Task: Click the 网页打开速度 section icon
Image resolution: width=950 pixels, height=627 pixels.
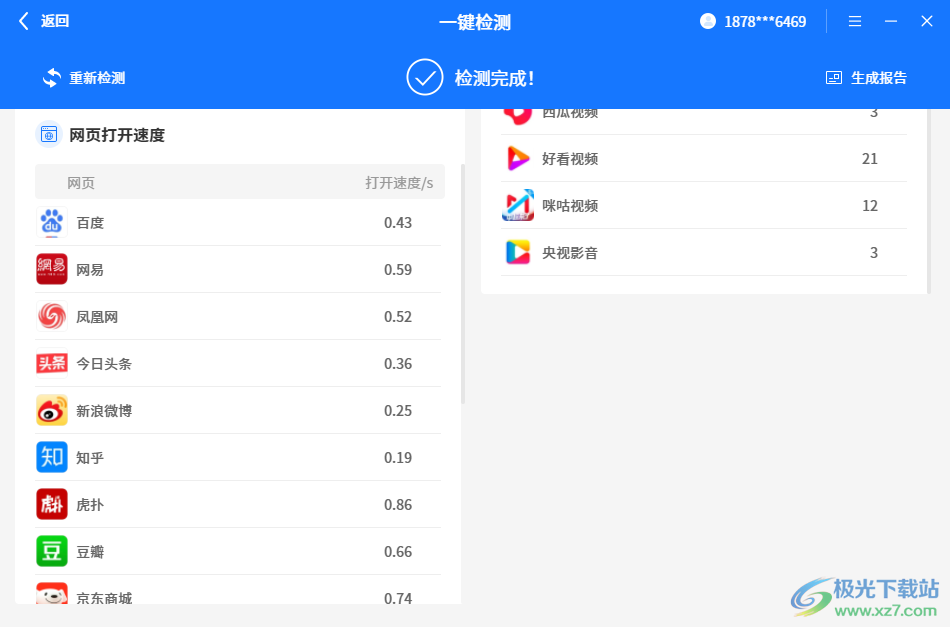Action: point(49,134)
